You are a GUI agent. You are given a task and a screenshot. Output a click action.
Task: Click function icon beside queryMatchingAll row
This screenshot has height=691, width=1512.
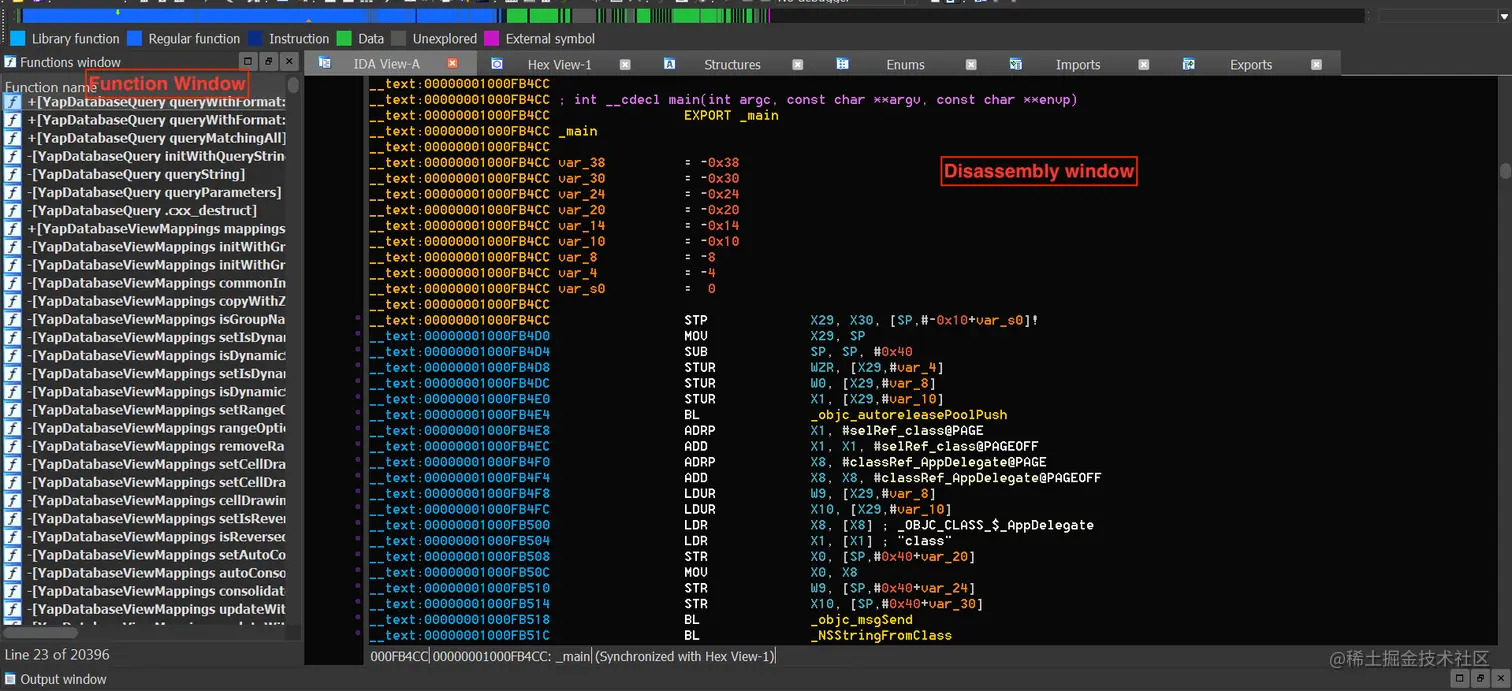pyautogui.click(x=12, y=138)
